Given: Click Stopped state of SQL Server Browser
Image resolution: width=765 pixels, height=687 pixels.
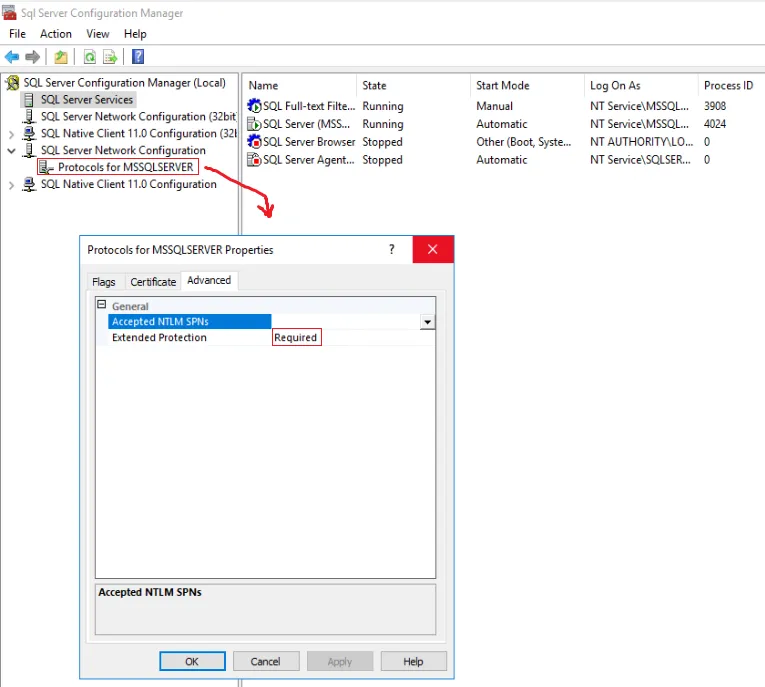Looking at the screenshot, I should point(382,142).
